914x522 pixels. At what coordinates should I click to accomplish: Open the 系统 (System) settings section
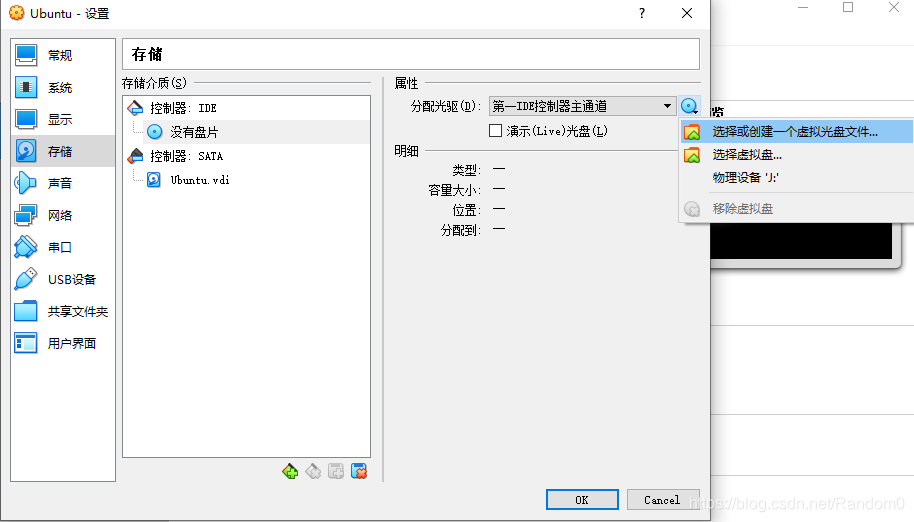(x=62, y=87)
